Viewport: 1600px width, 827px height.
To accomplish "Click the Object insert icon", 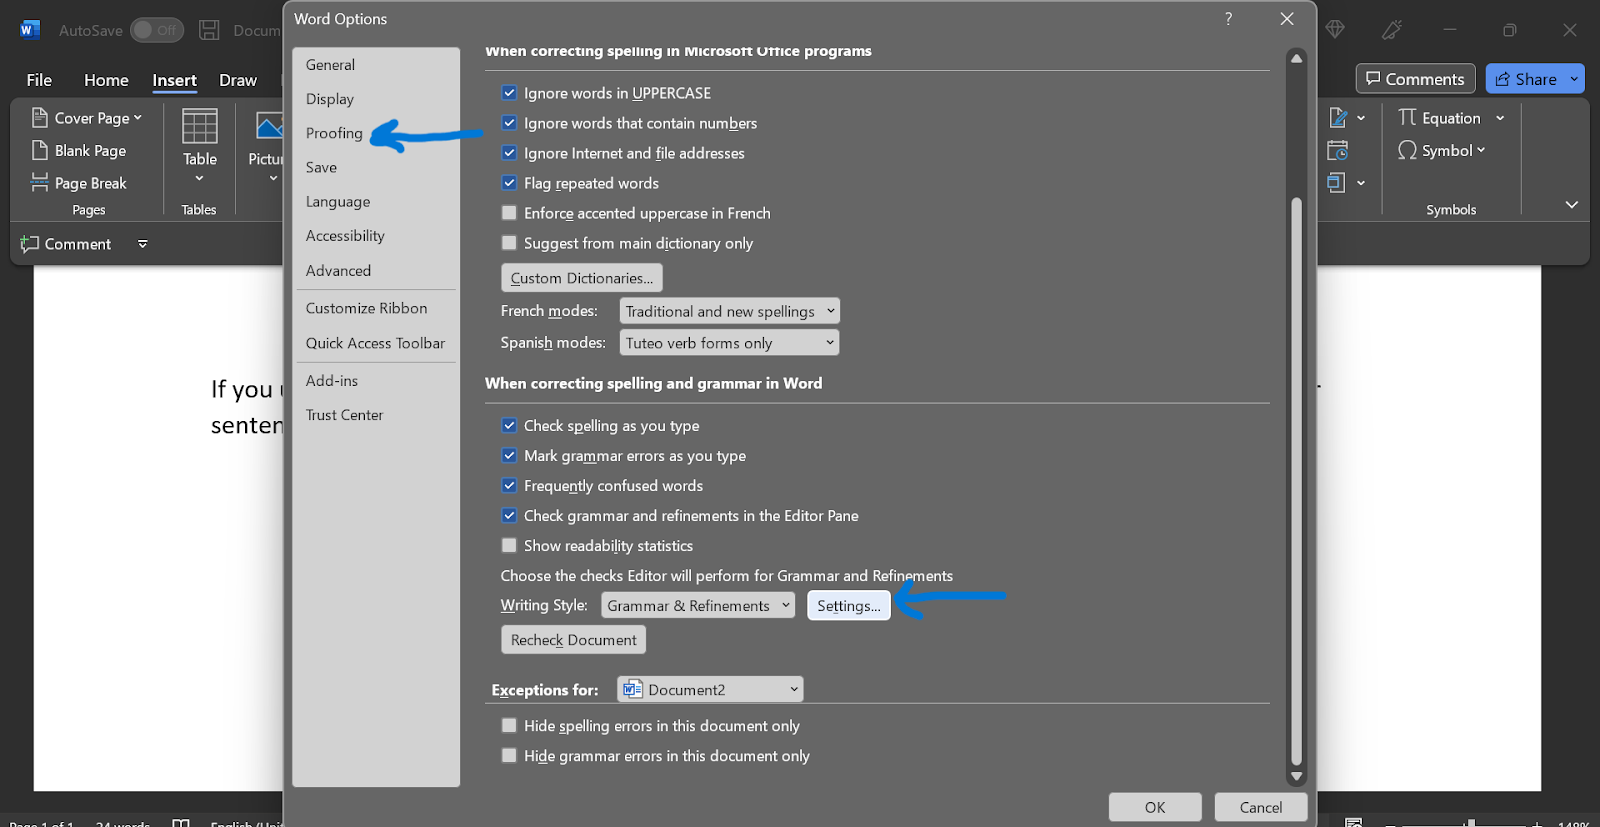I will (x=1337, y=182).
